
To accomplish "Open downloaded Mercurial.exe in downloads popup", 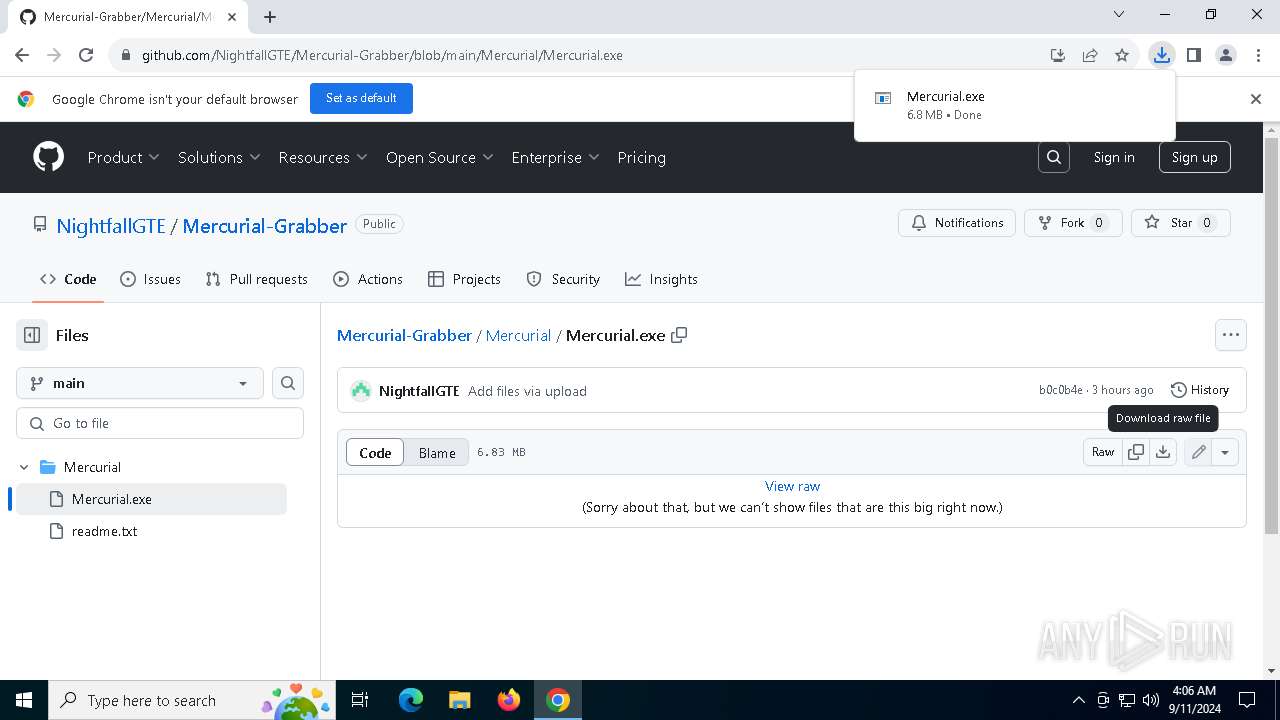I will 1015,105.
